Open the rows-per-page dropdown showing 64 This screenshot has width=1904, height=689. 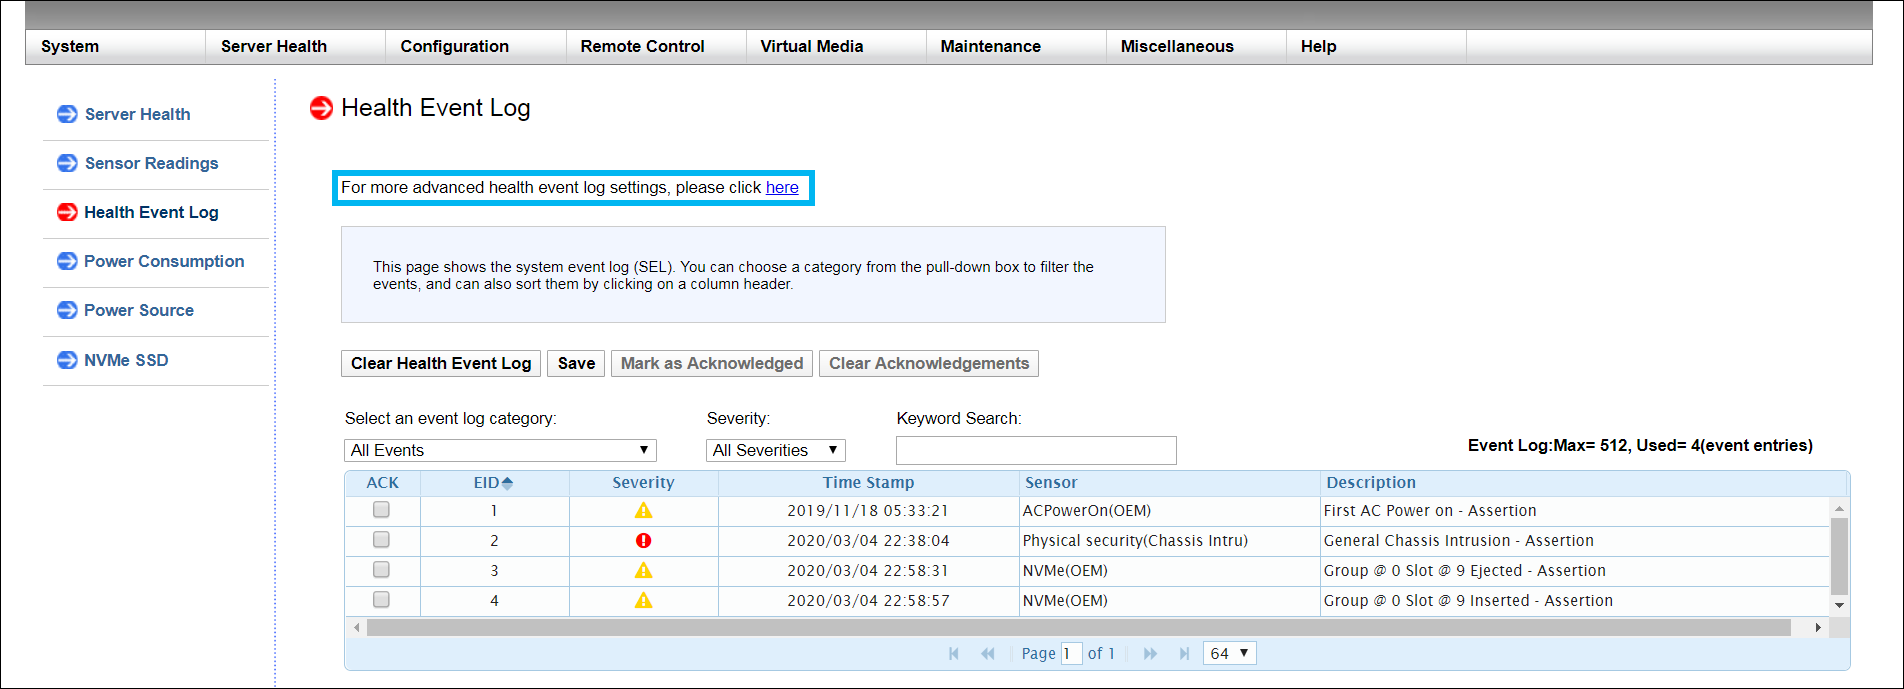pos(1229,654)
